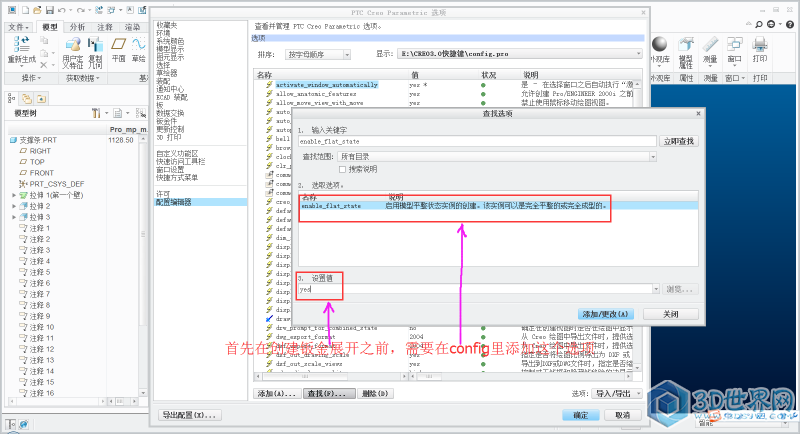Viewport: 800px width, 434px height.
Task: Select activate_window_automatically option row
Action: click(x=327, y=85)
